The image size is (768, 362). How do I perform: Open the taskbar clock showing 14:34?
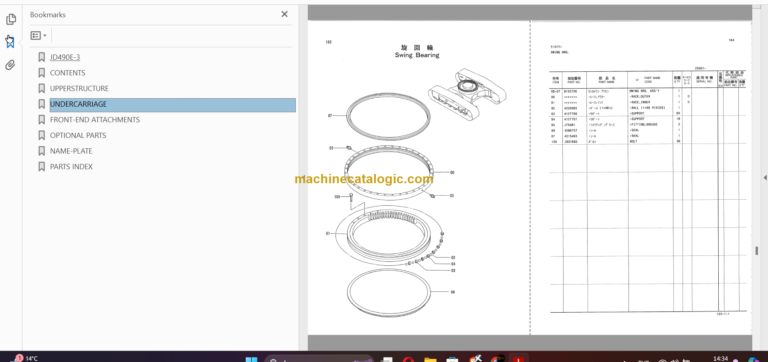pos(720,359)
